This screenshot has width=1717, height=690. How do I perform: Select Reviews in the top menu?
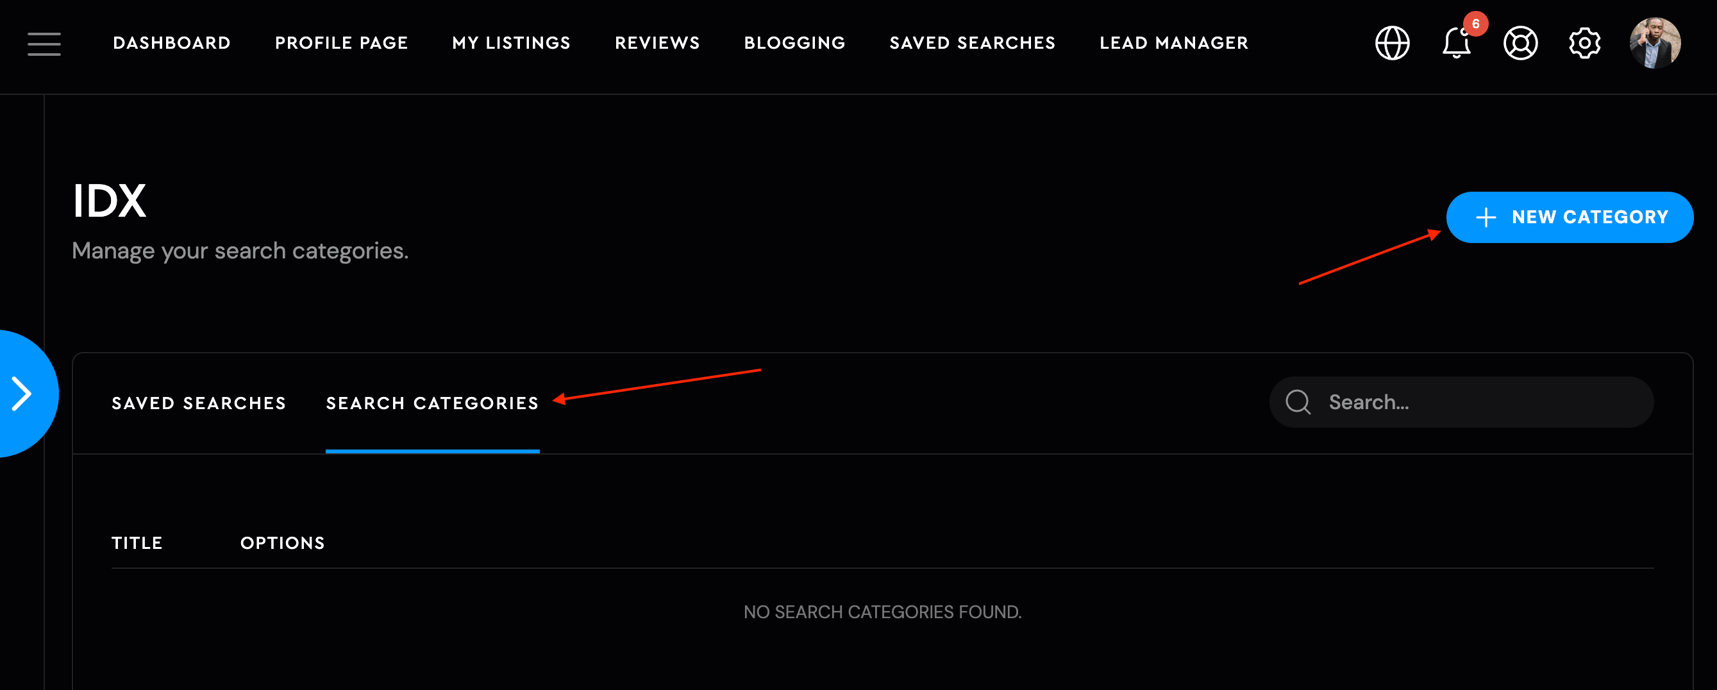657,43
